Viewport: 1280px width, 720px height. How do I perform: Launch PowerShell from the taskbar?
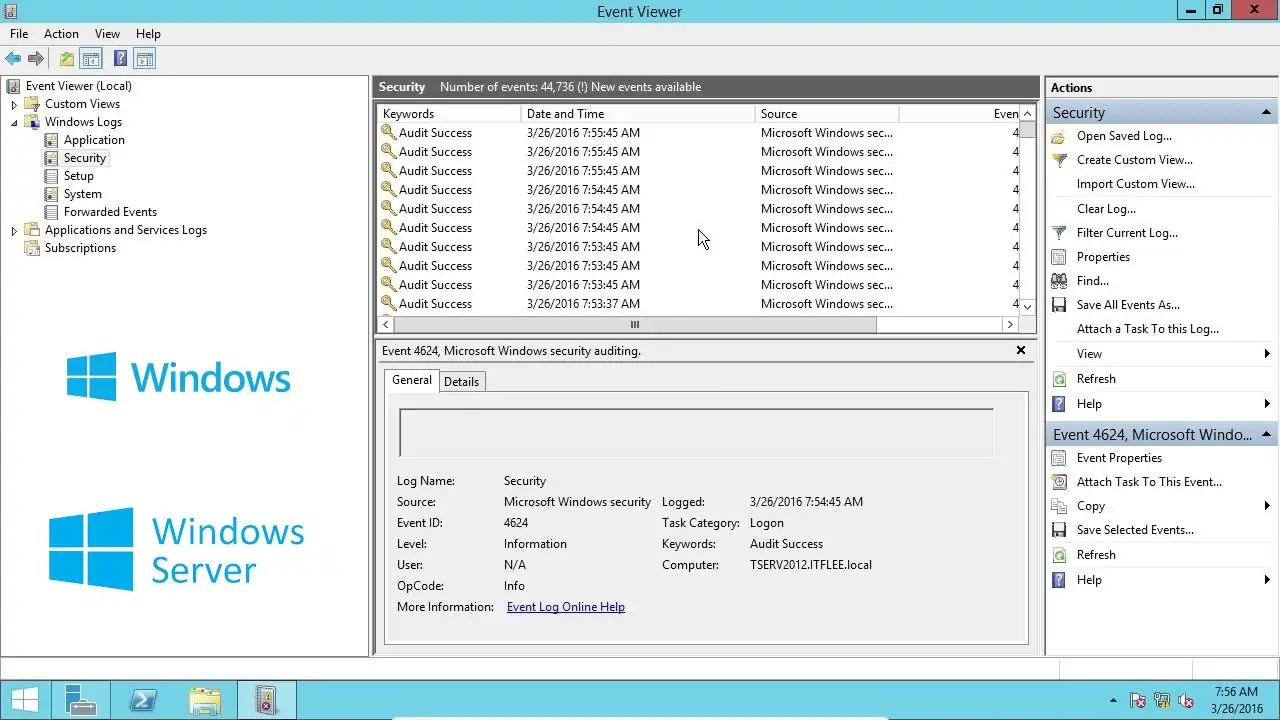[x=142, y=700]
